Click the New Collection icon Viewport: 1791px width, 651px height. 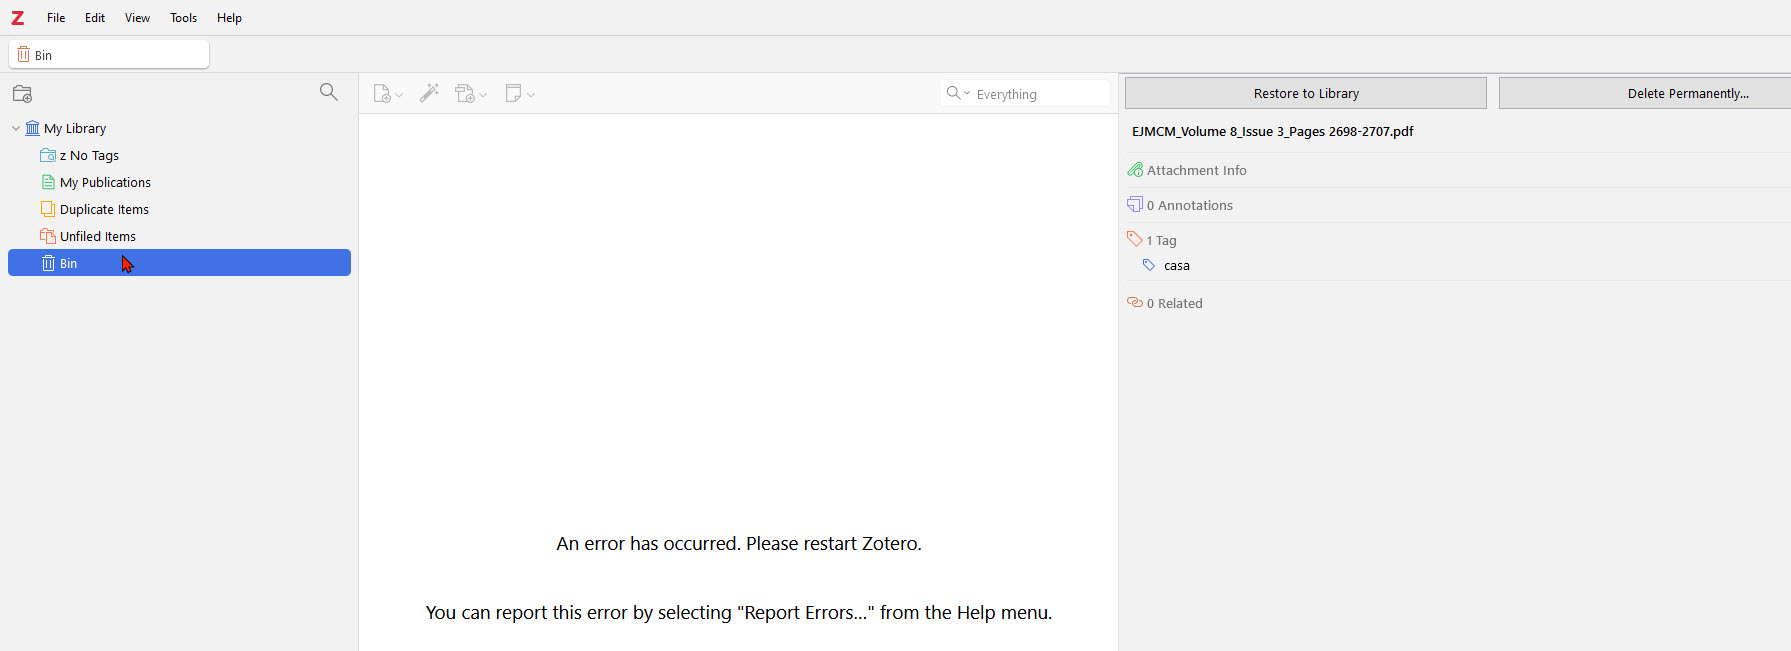coord(23,94)
